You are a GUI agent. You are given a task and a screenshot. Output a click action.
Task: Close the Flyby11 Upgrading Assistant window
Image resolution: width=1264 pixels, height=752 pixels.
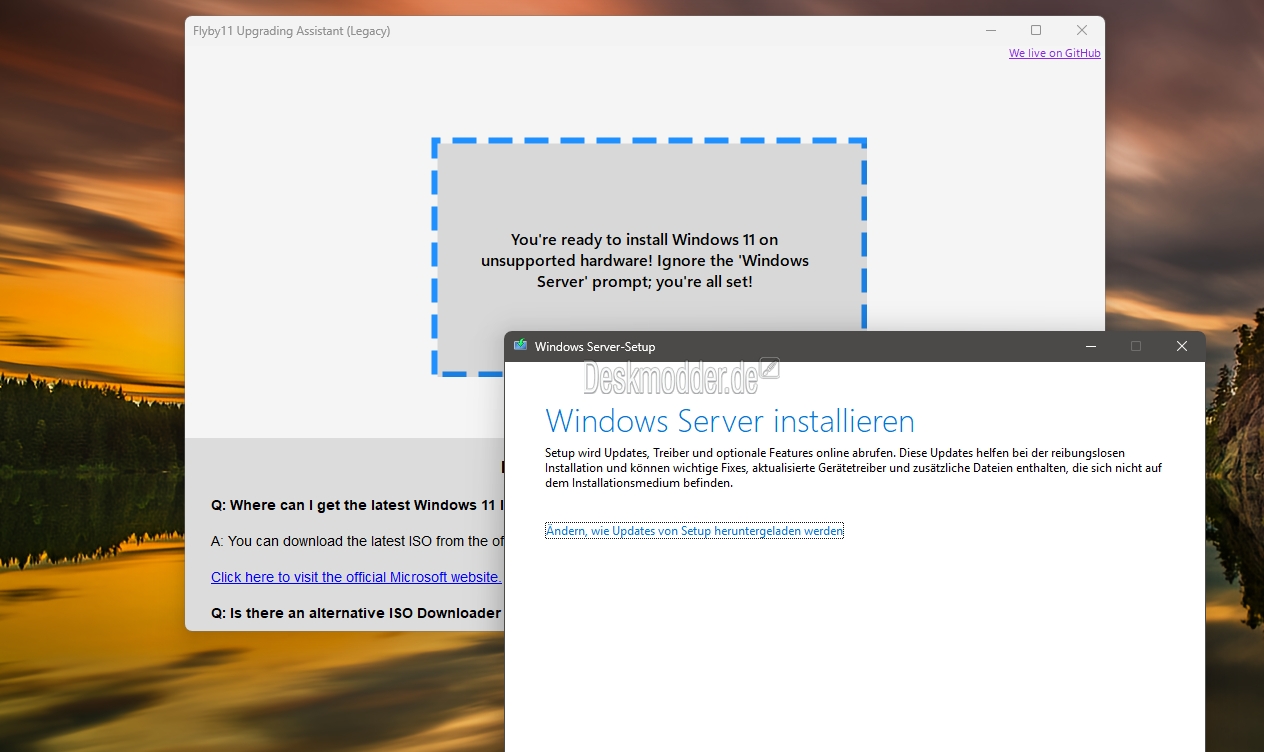click(1082, 31)
